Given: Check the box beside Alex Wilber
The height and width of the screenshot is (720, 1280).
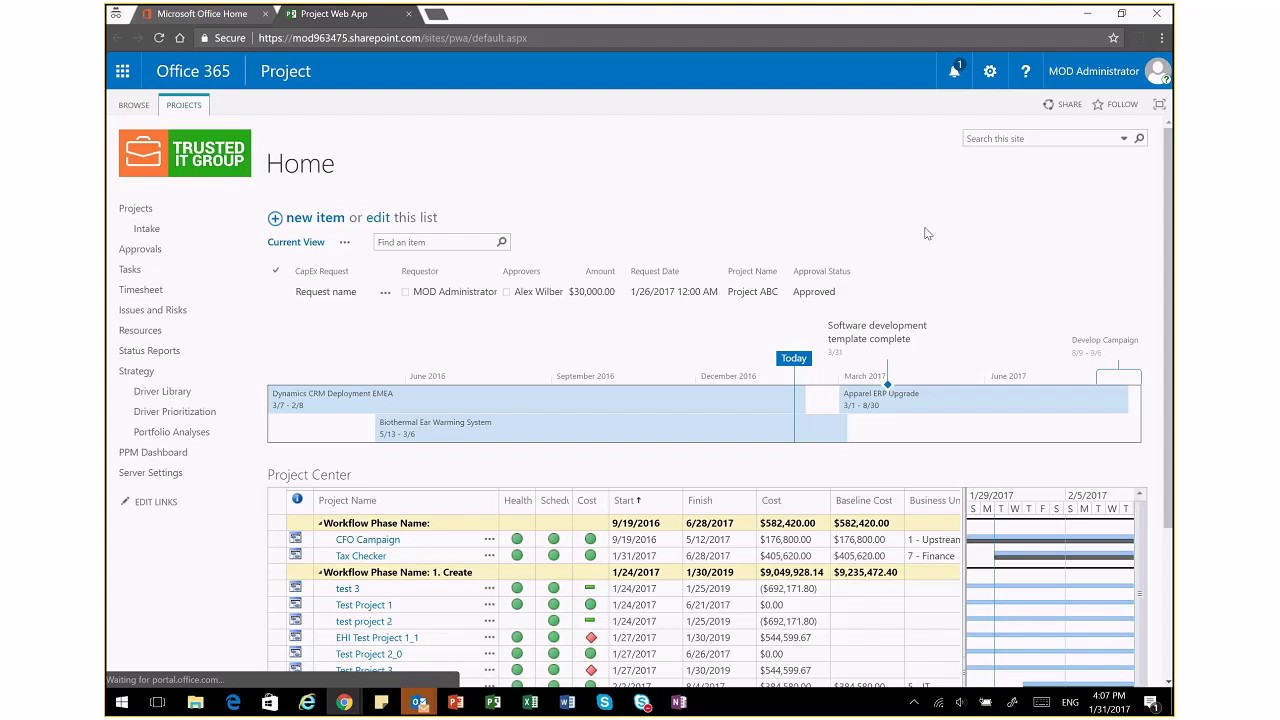Looking at the screenshot, I should (506, 292).
